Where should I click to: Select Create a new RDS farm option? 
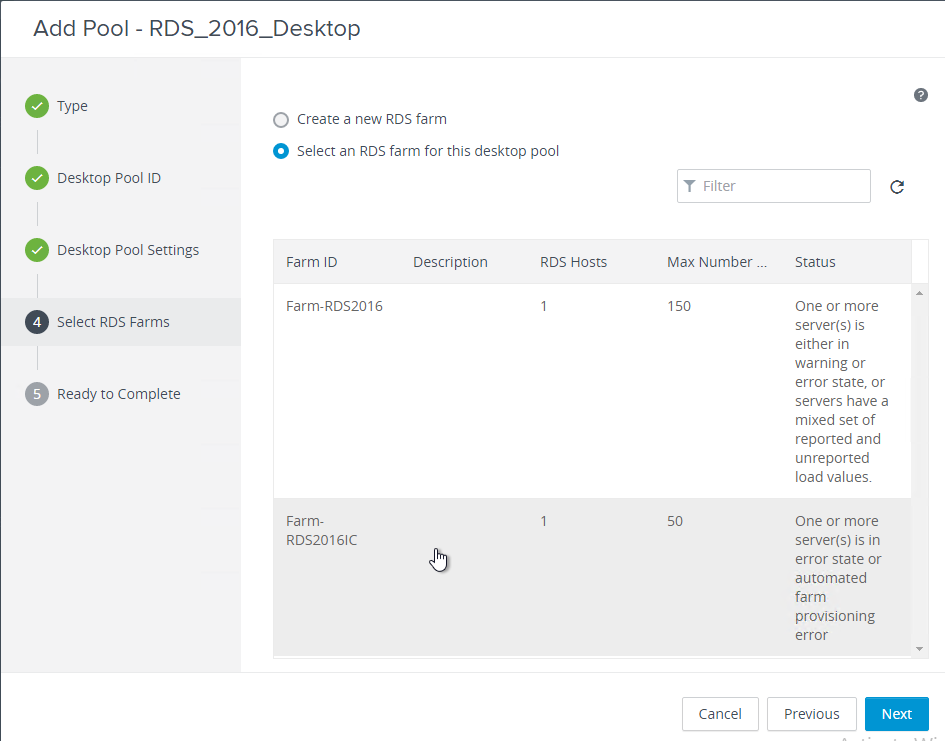(x=281, y=119)
